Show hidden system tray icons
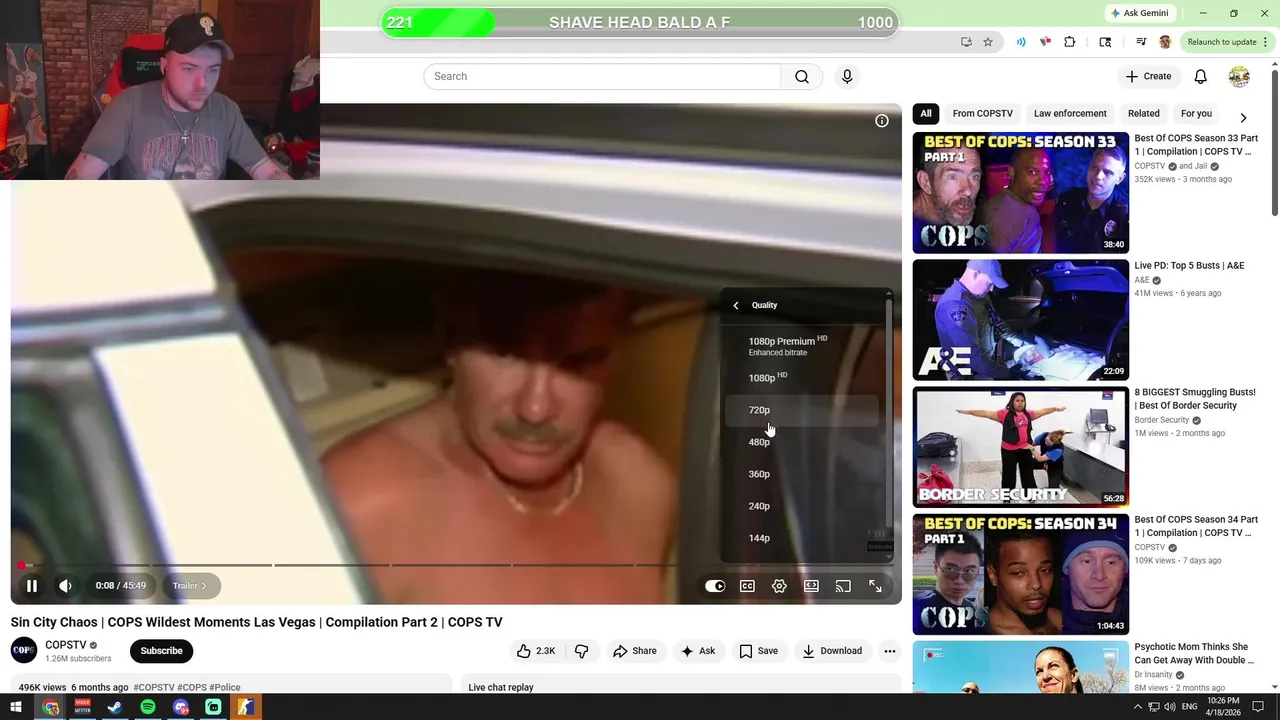 point(1137,707)
